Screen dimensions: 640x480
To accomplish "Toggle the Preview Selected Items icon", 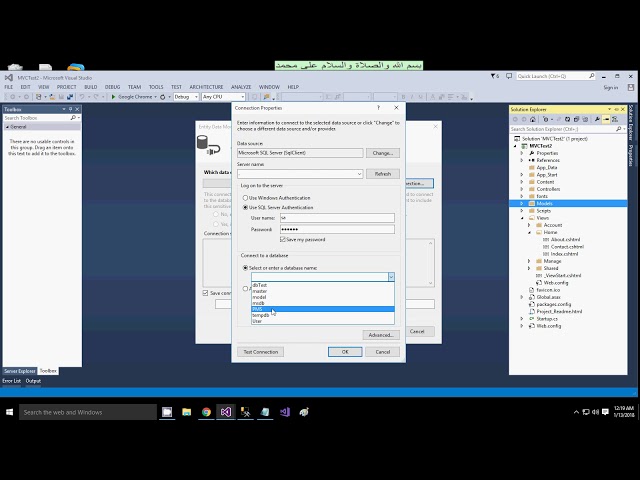I will (606, 119).
